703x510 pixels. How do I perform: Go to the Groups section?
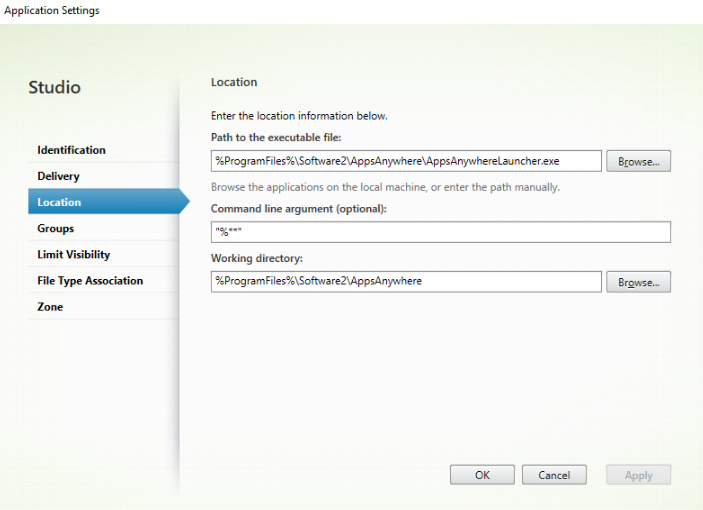(x=56, y=228)
